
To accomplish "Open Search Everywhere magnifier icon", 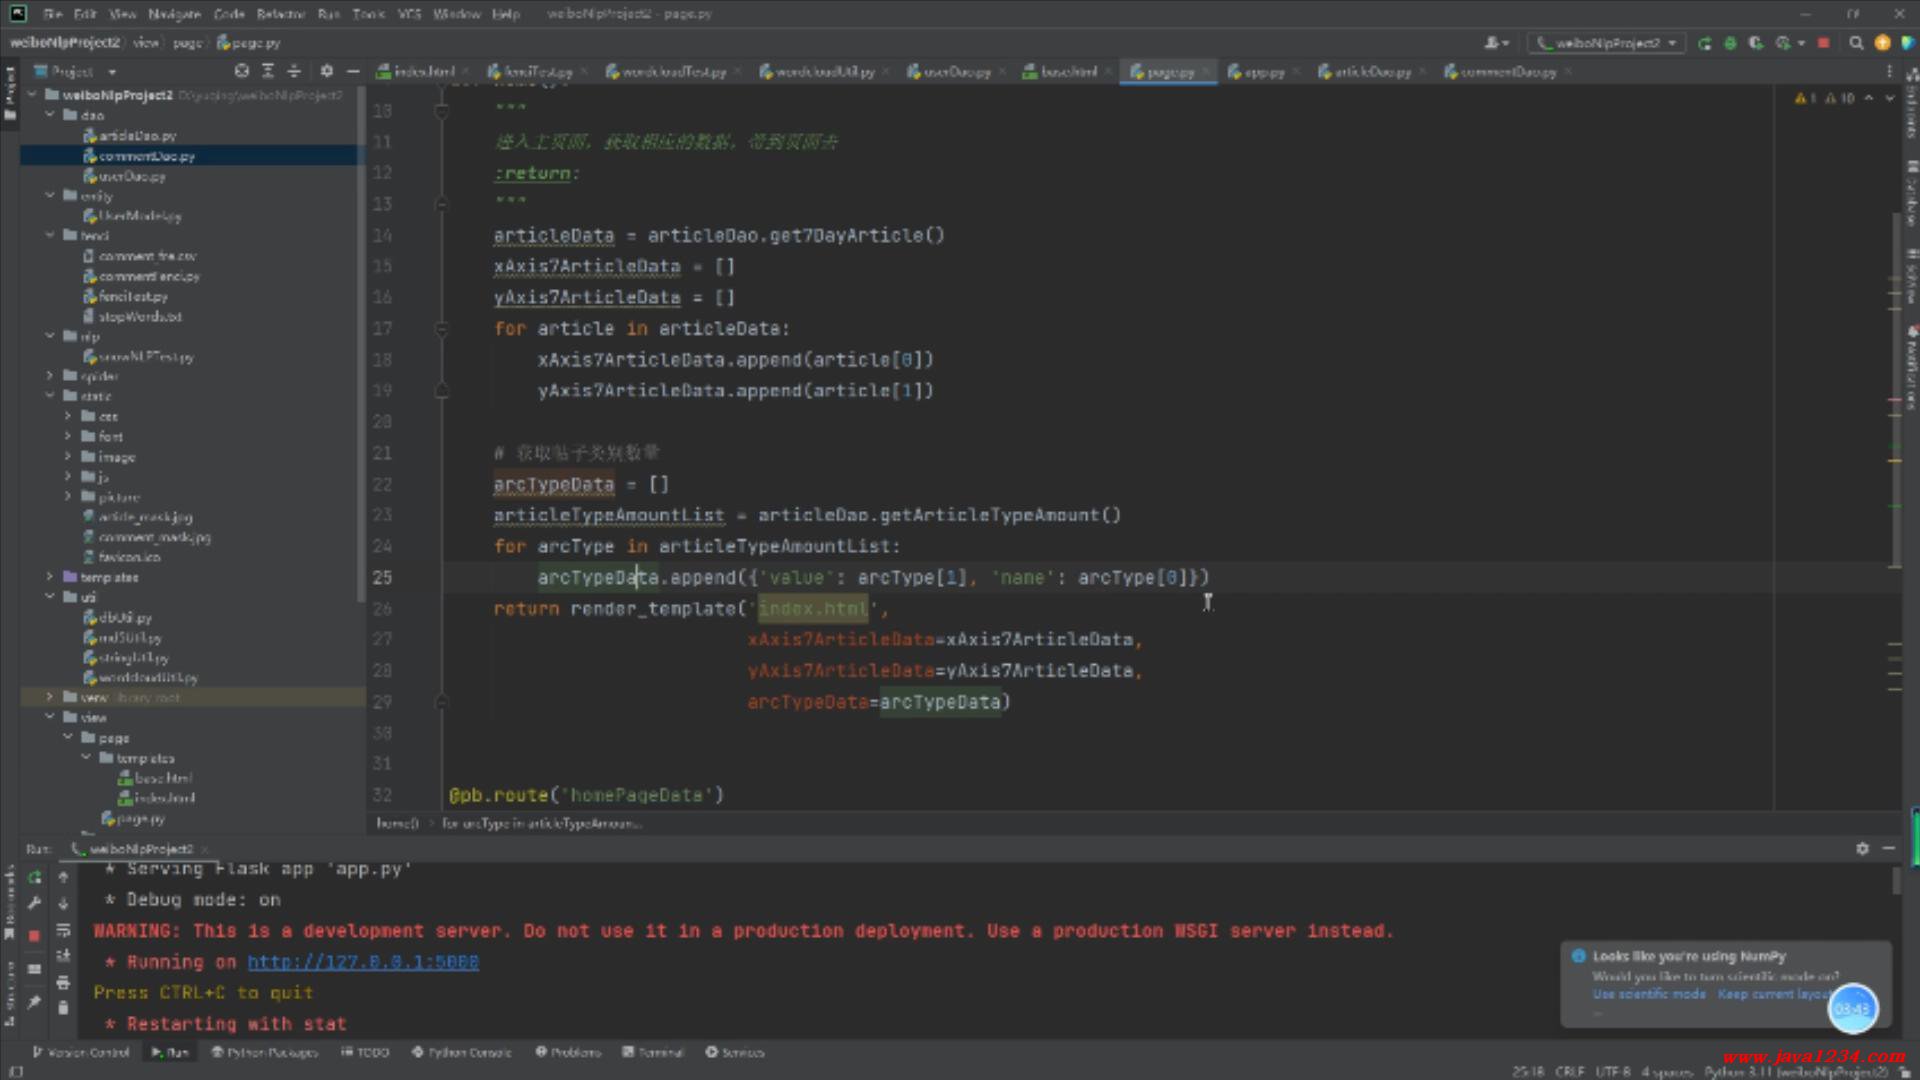I will pyautogui.click(x=1856, y=43).
